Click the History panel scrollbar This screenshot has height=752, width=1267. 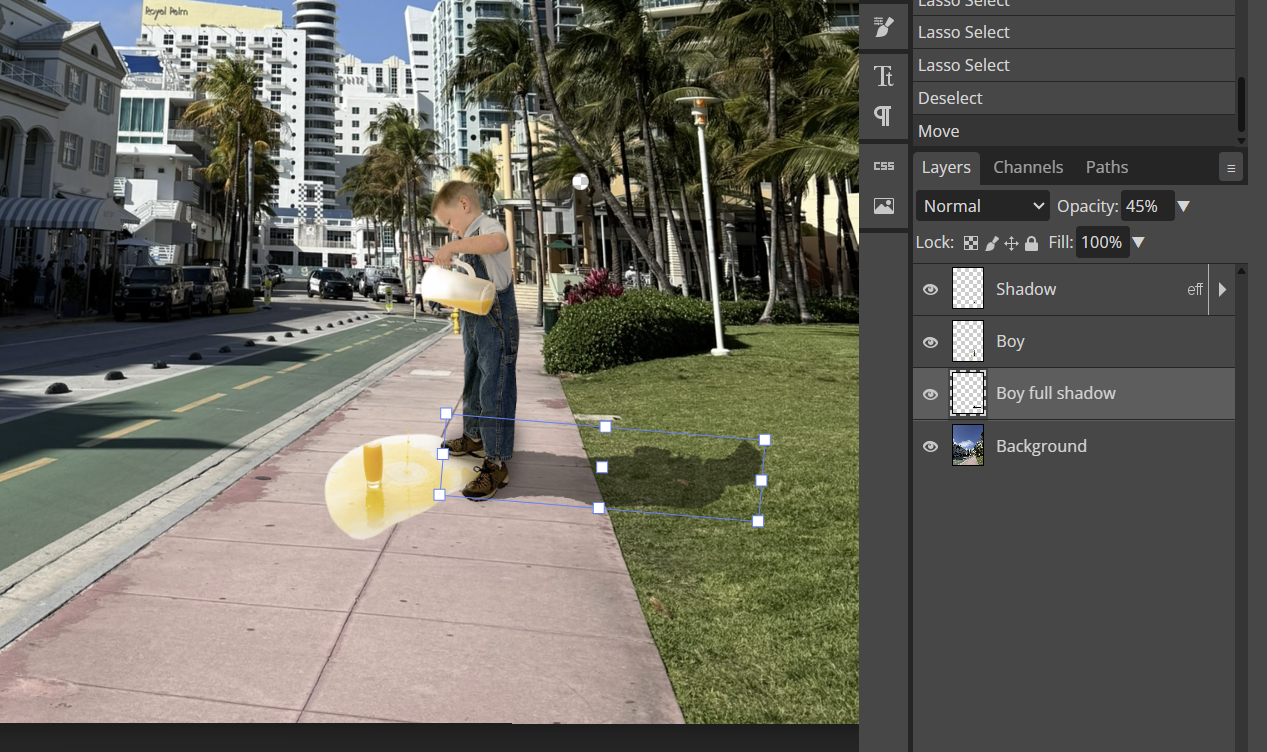1242,104
